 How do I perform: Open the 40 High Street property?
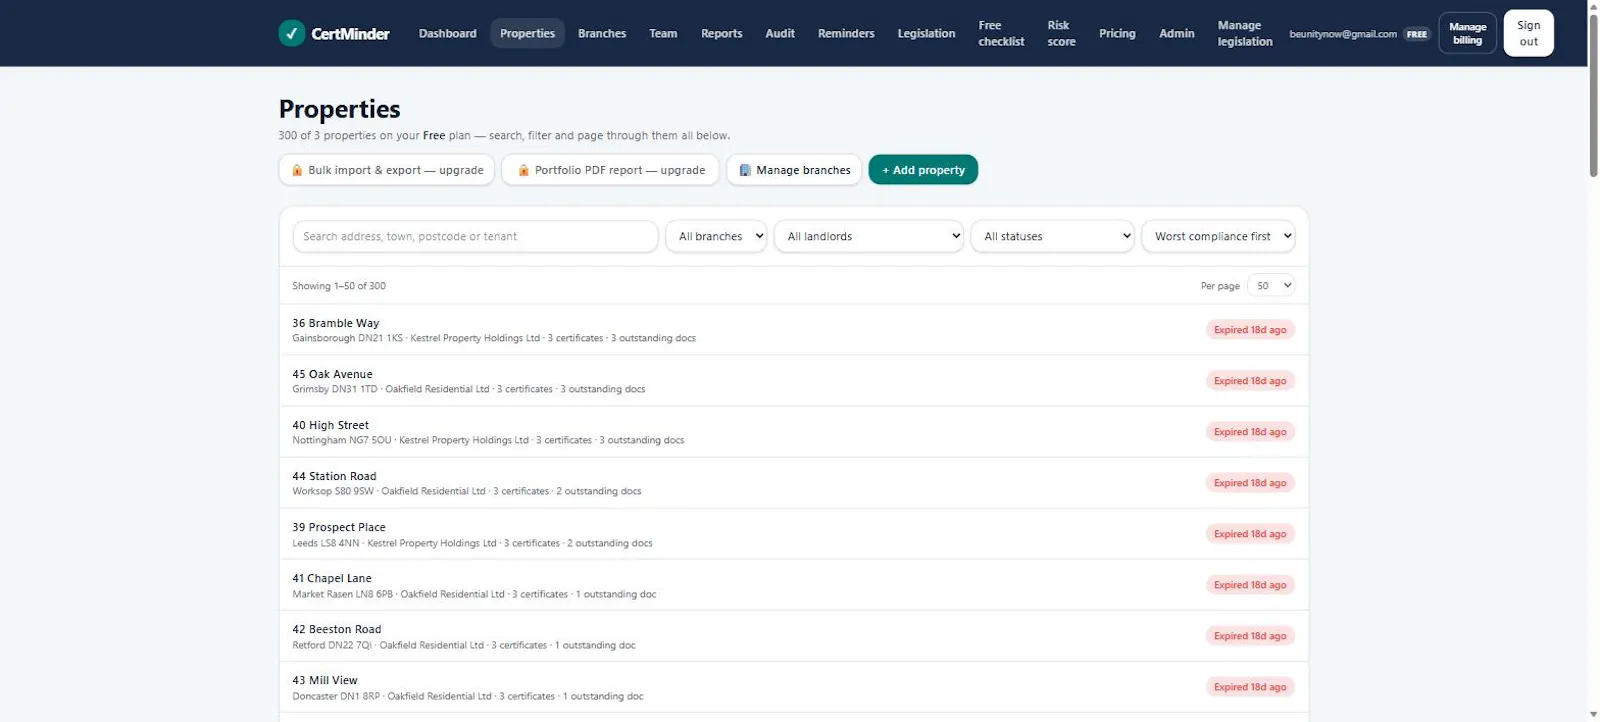[x=793, y=432]
